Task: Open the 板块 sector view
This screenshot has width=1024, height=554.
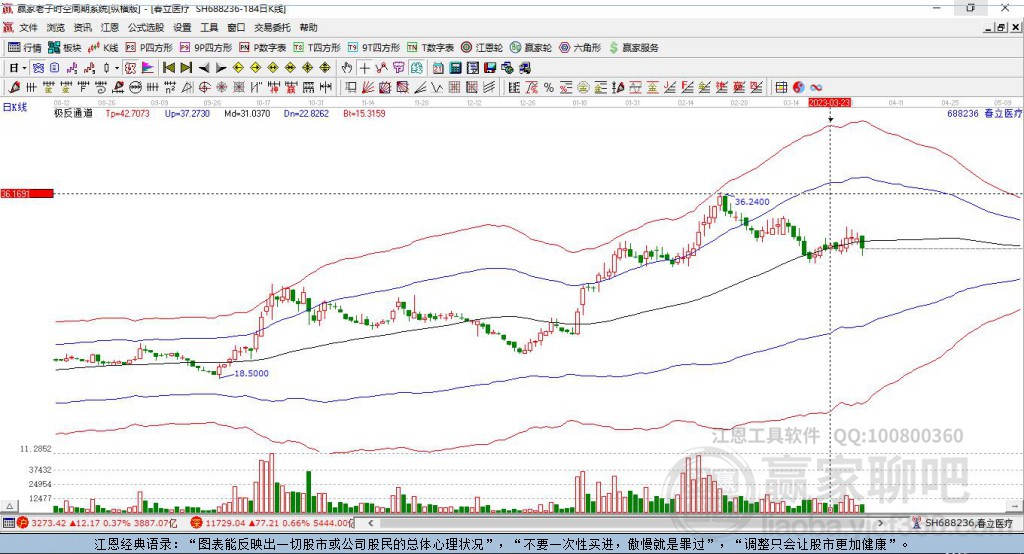Action: coord(65,48)
